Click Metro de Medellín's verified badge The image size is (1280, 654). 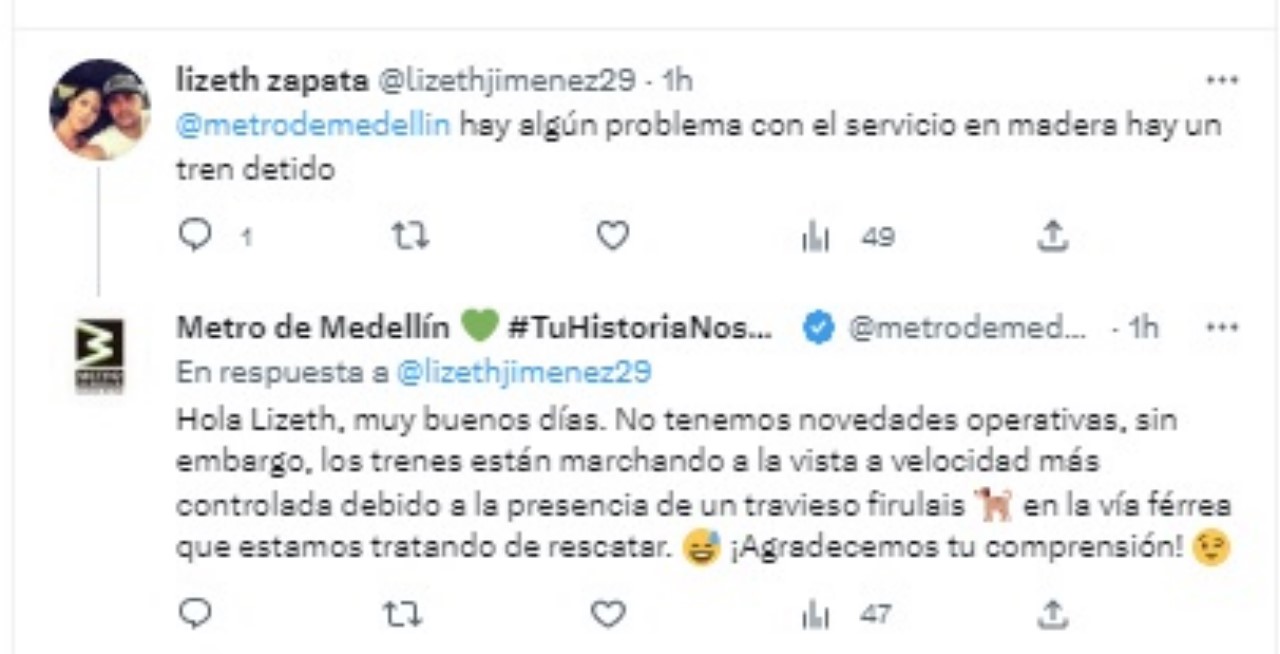pos(821,327)
